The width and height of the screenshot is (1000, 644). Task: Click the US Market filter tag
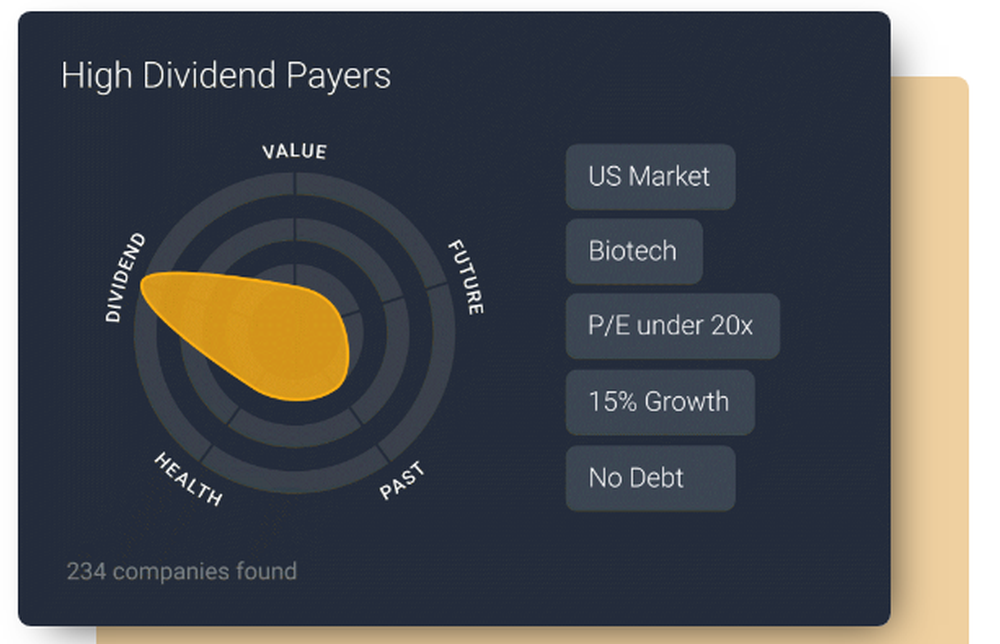[650, 177]
